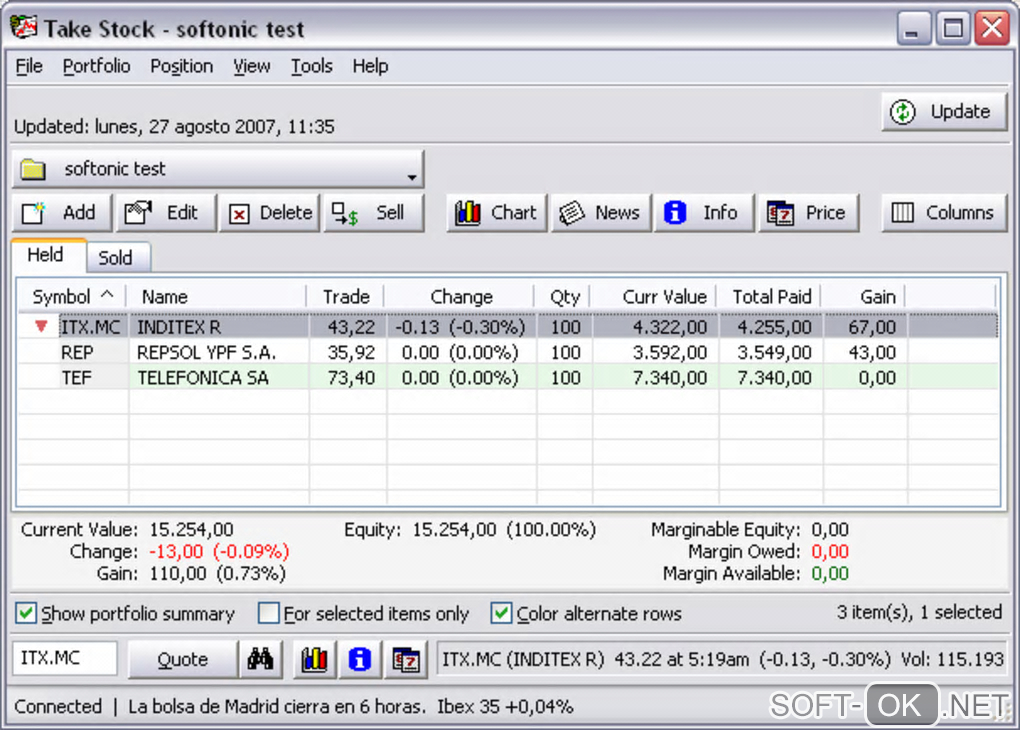The width and height of the screenshot is (1020, 730).
Task: Sort by Name column header
Action: pyautogui.click(x=217, y=297)
